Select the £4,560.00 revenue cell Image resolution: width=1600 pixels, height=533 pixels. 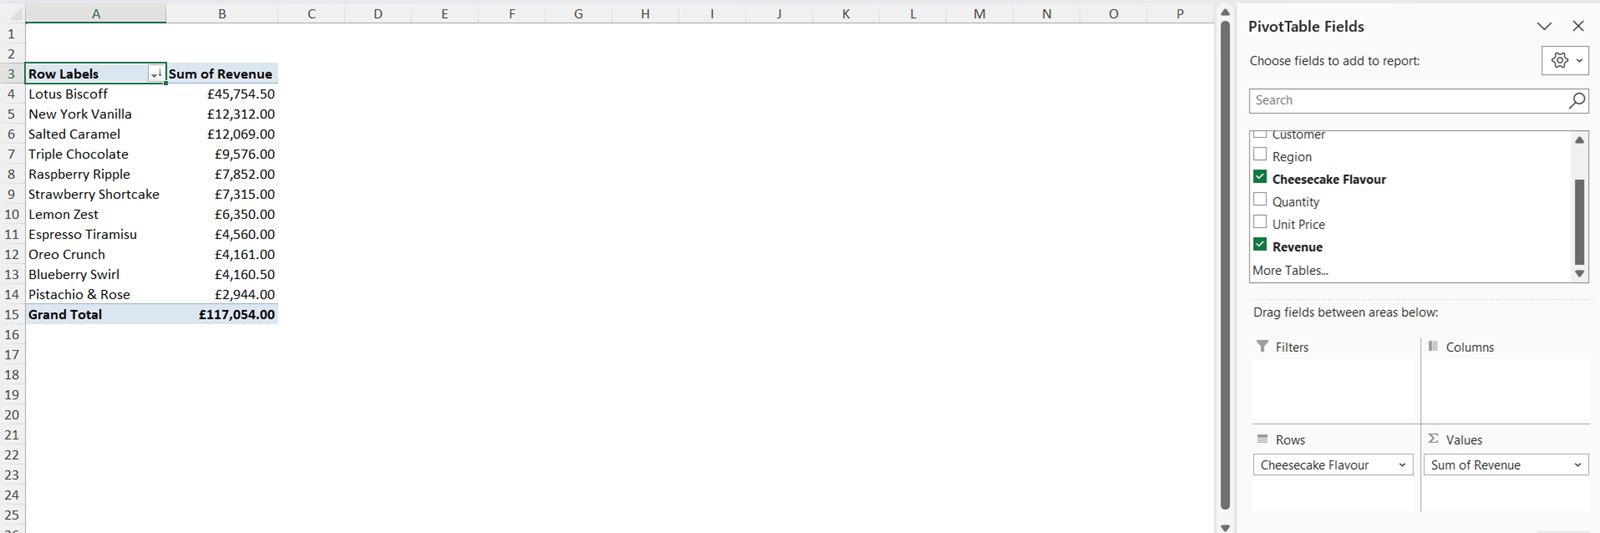(x=222, y=234)
